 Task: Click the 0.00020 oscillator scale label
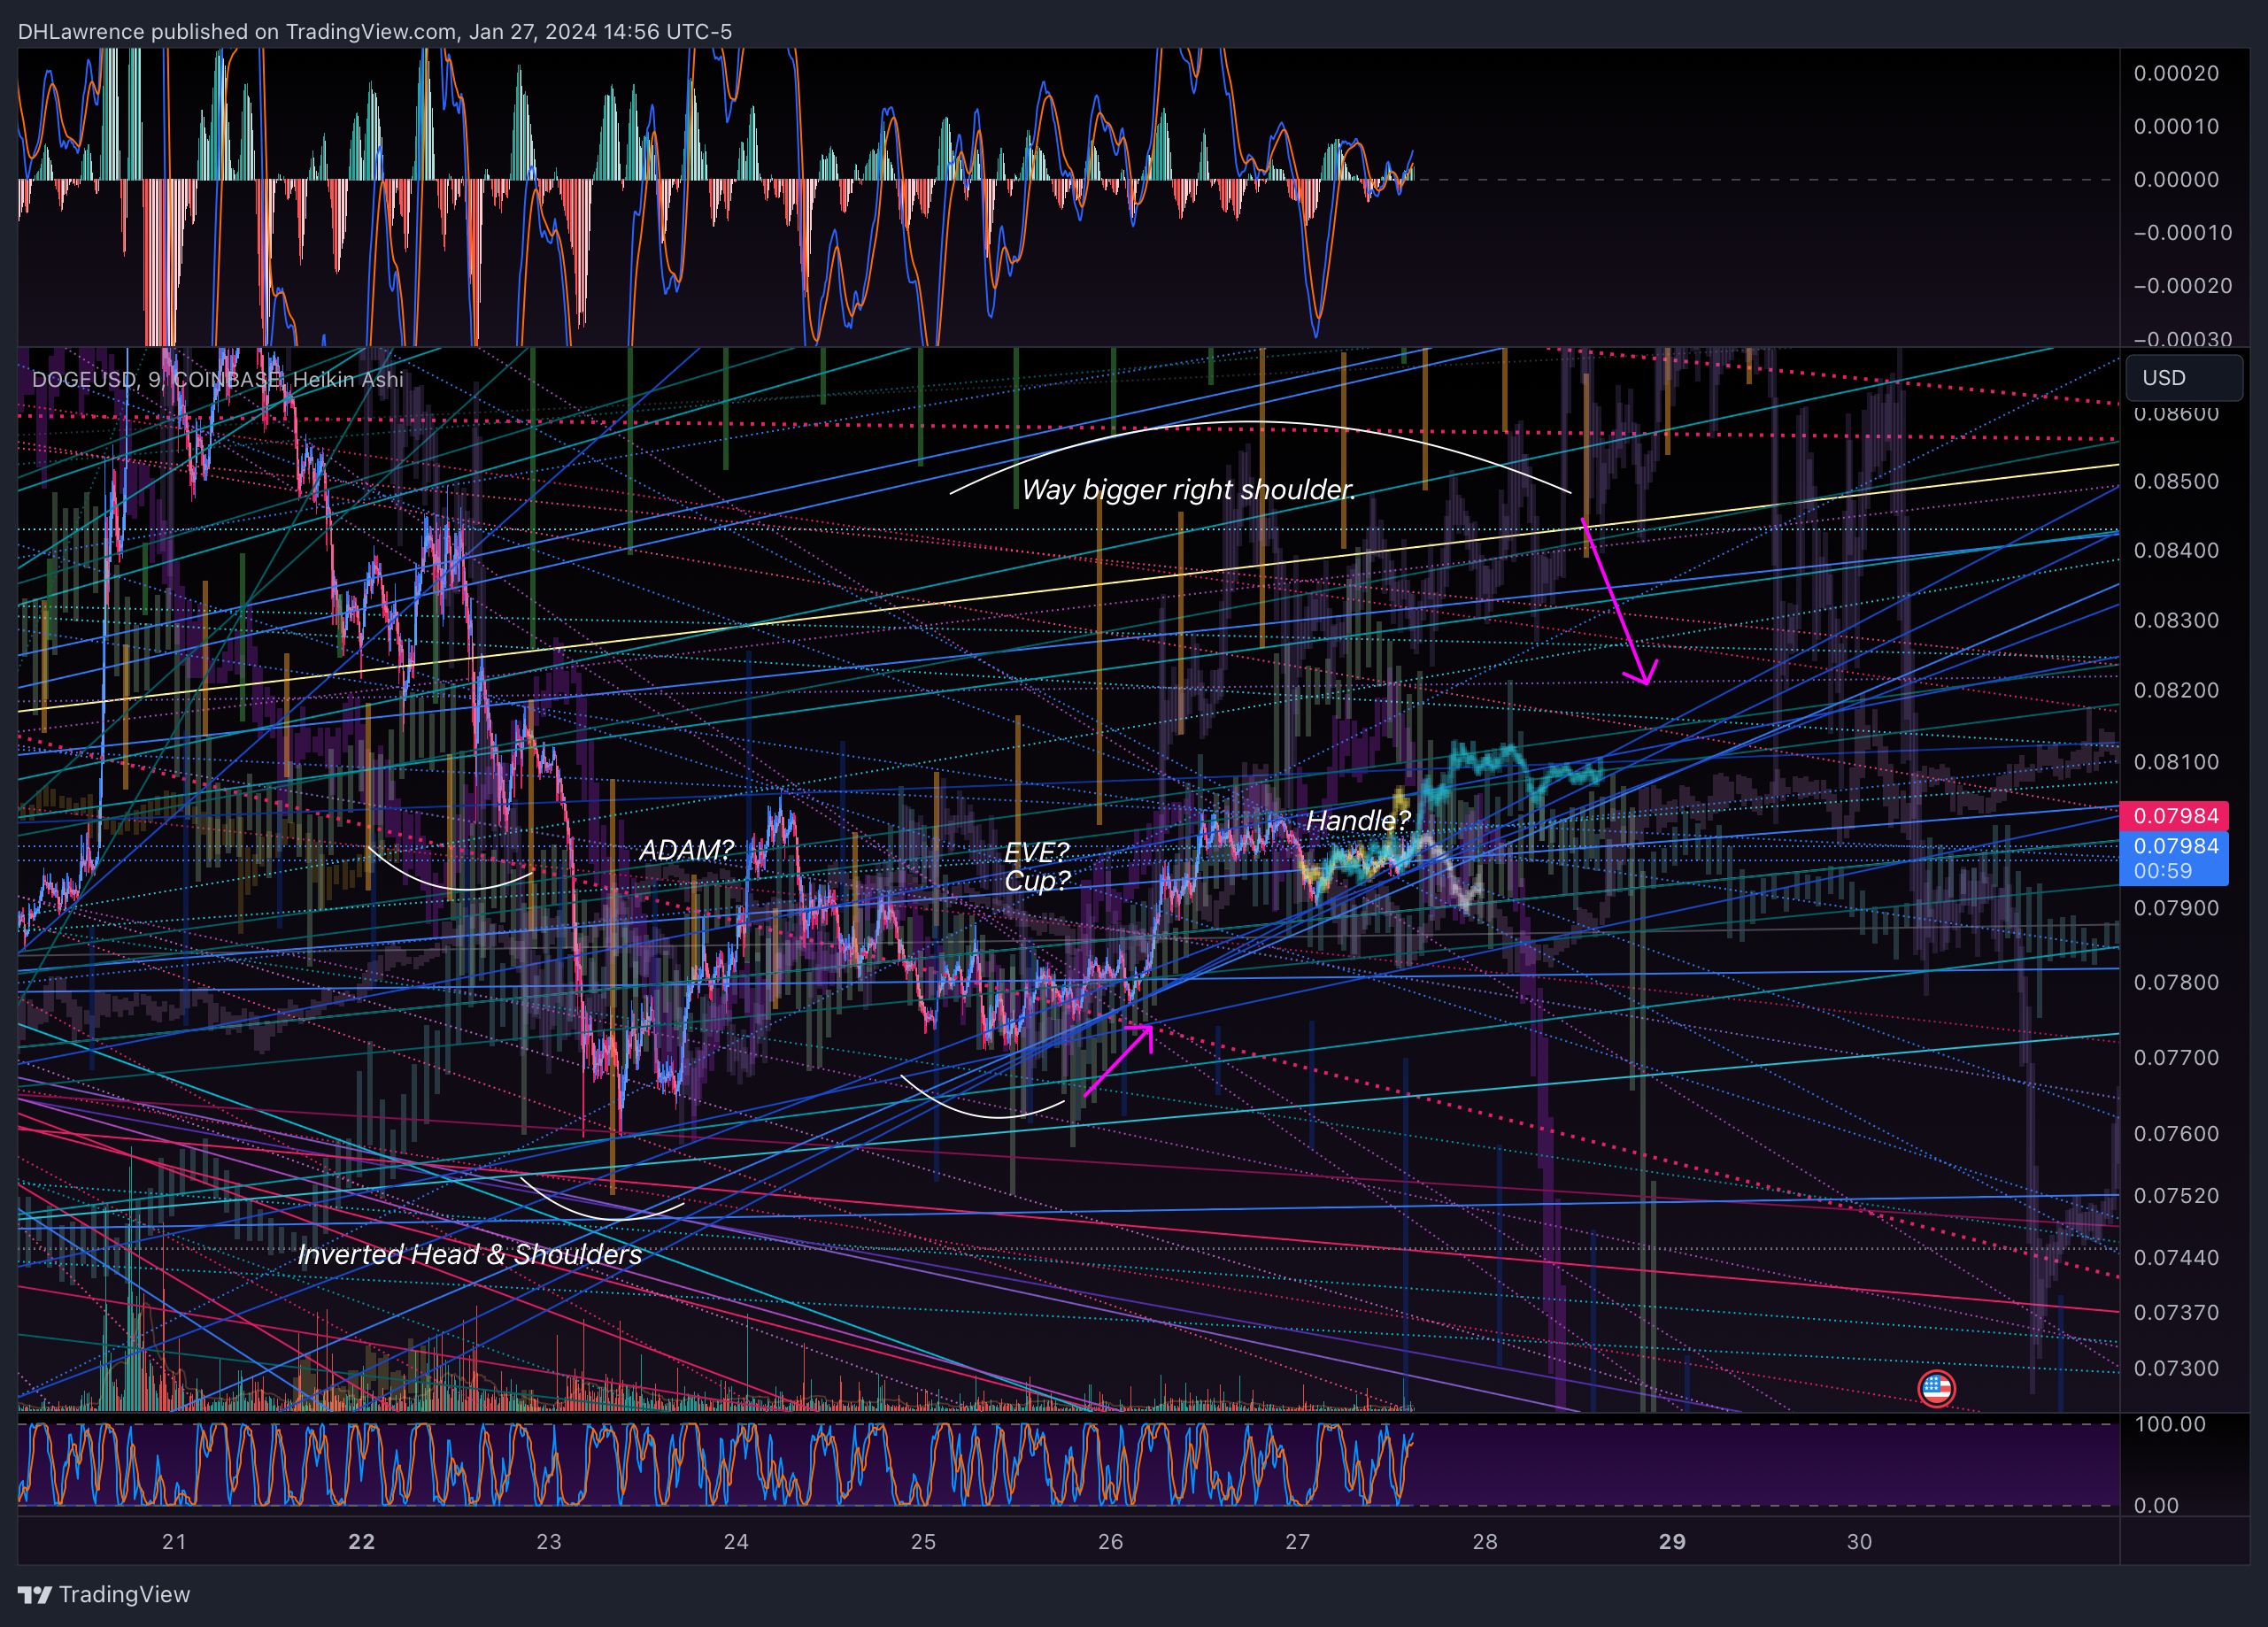tap(2176, 73)
